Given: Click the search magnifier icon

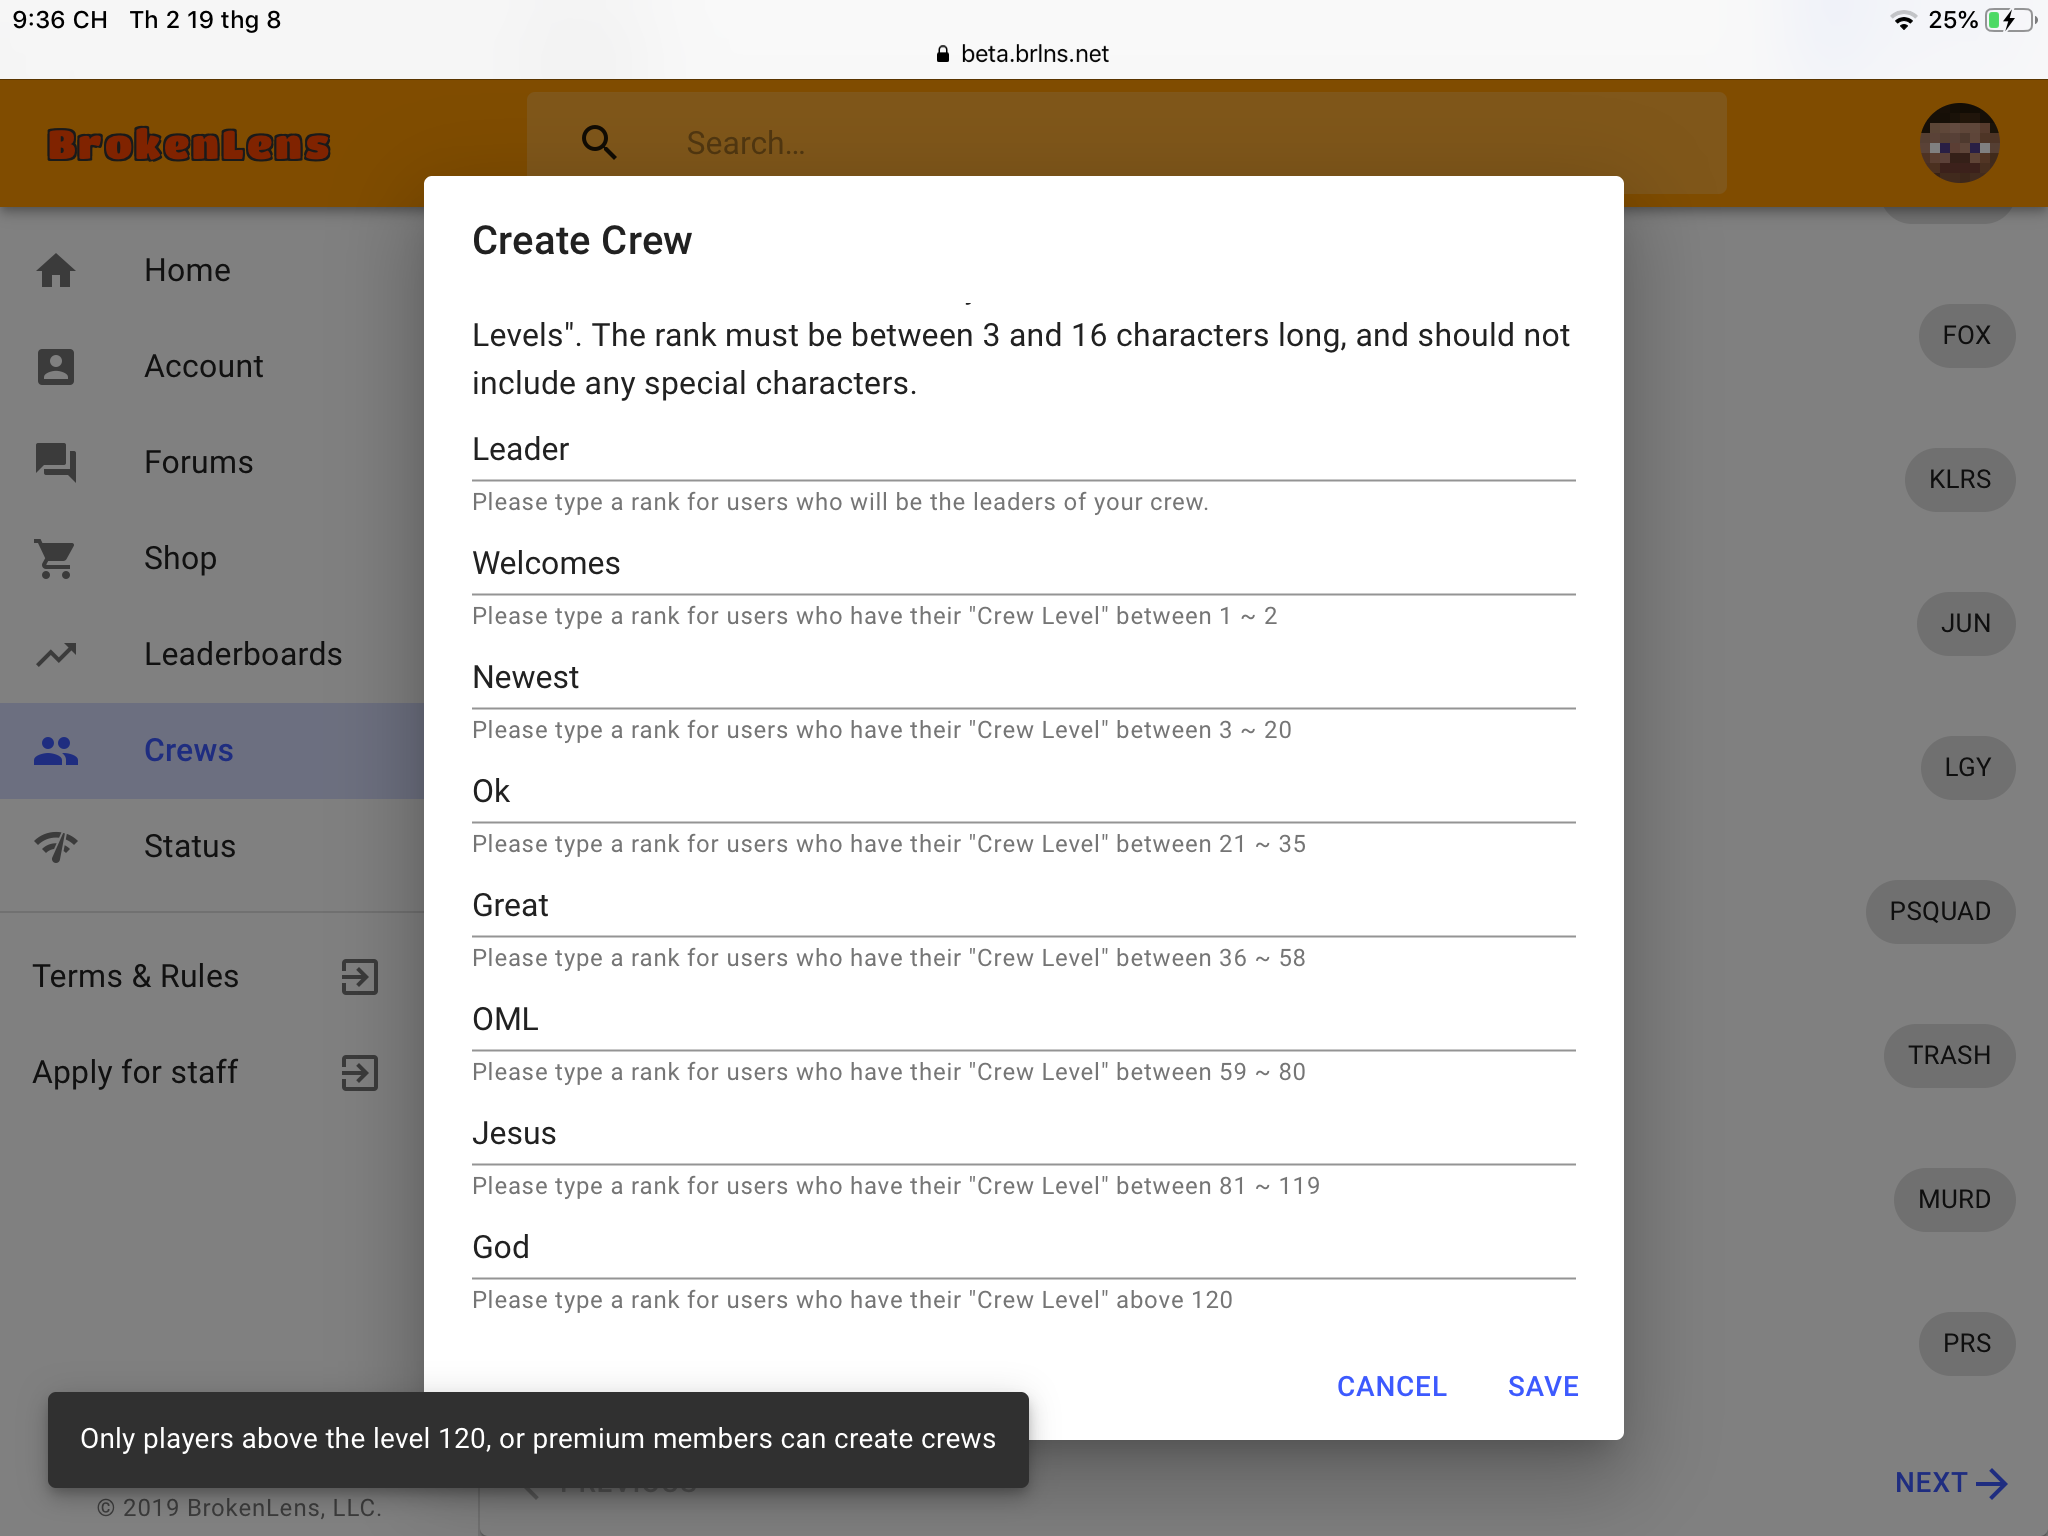Looking at the screenshot, I should point(599,143).
